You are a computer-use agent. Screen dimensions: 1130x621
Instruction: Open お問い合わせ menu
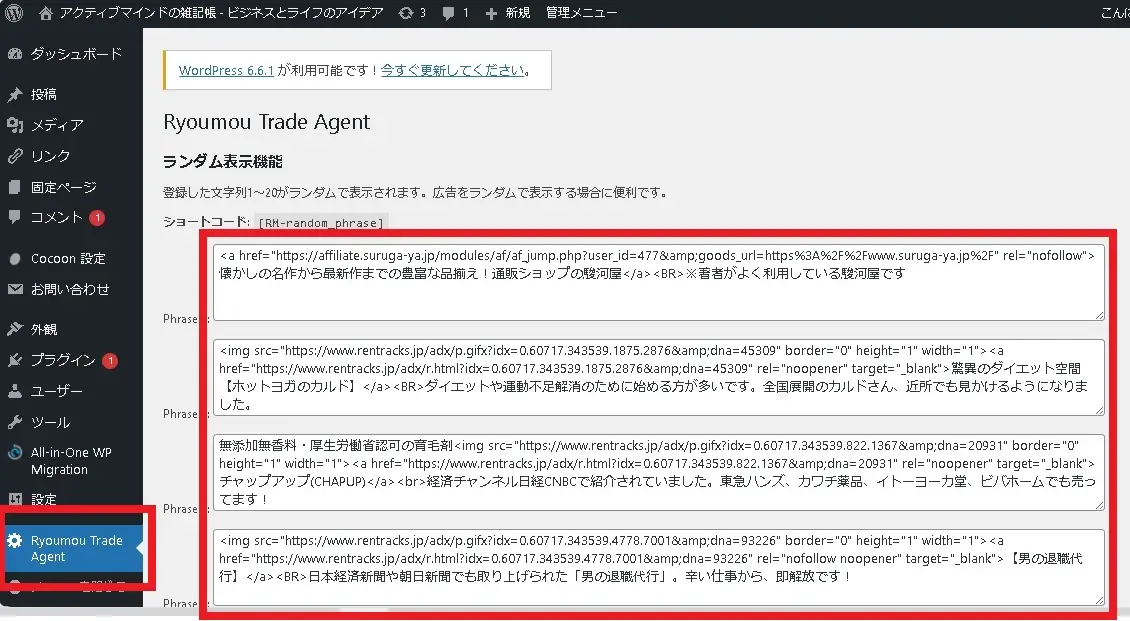[x=71, y=289]
